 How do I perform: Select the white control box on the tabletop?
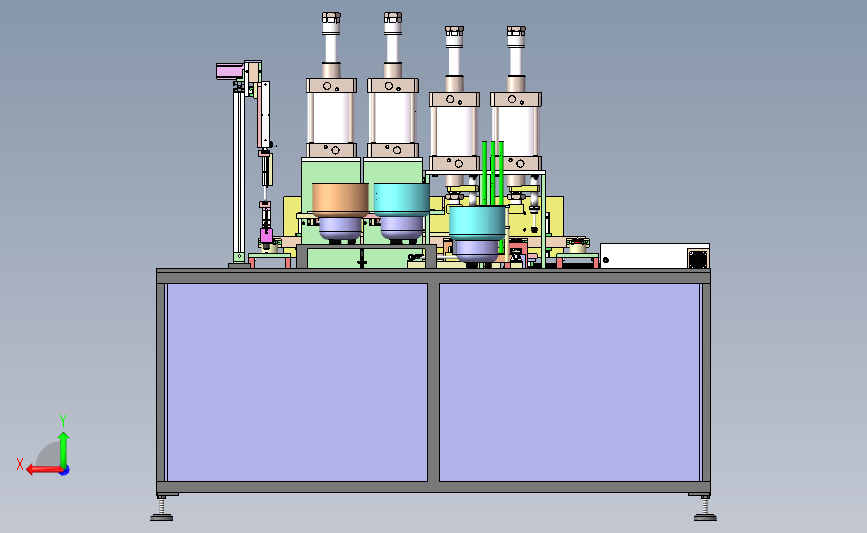tap(655, 256)
